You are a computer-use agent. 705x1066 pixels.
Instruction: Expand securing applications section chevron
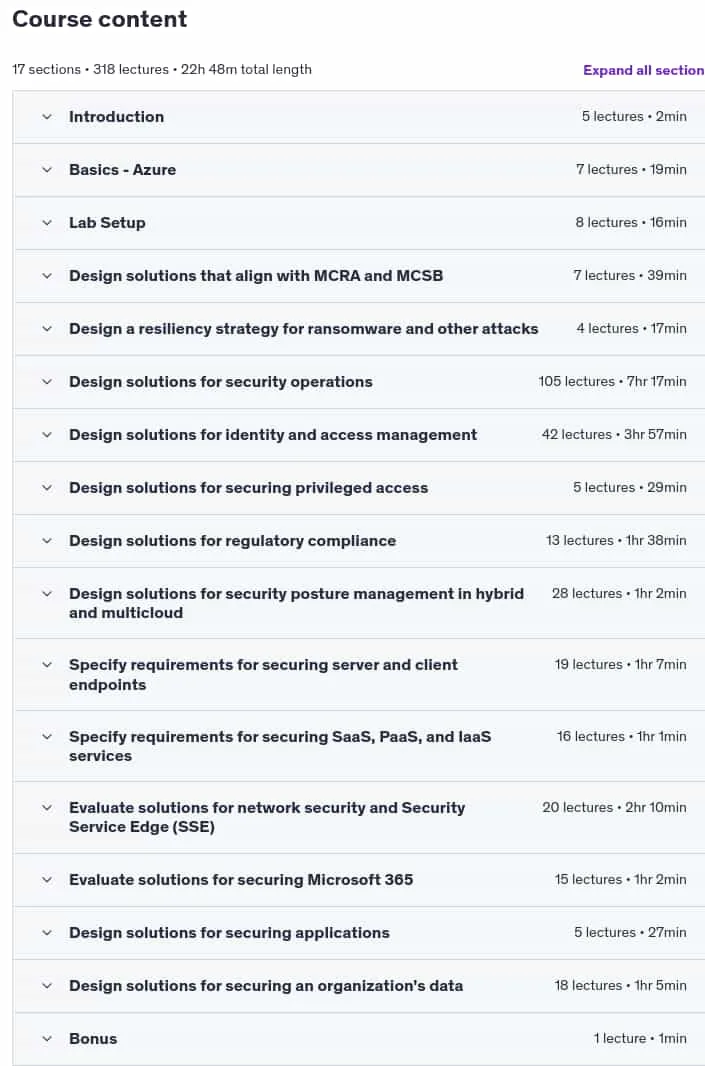point(47,933)
